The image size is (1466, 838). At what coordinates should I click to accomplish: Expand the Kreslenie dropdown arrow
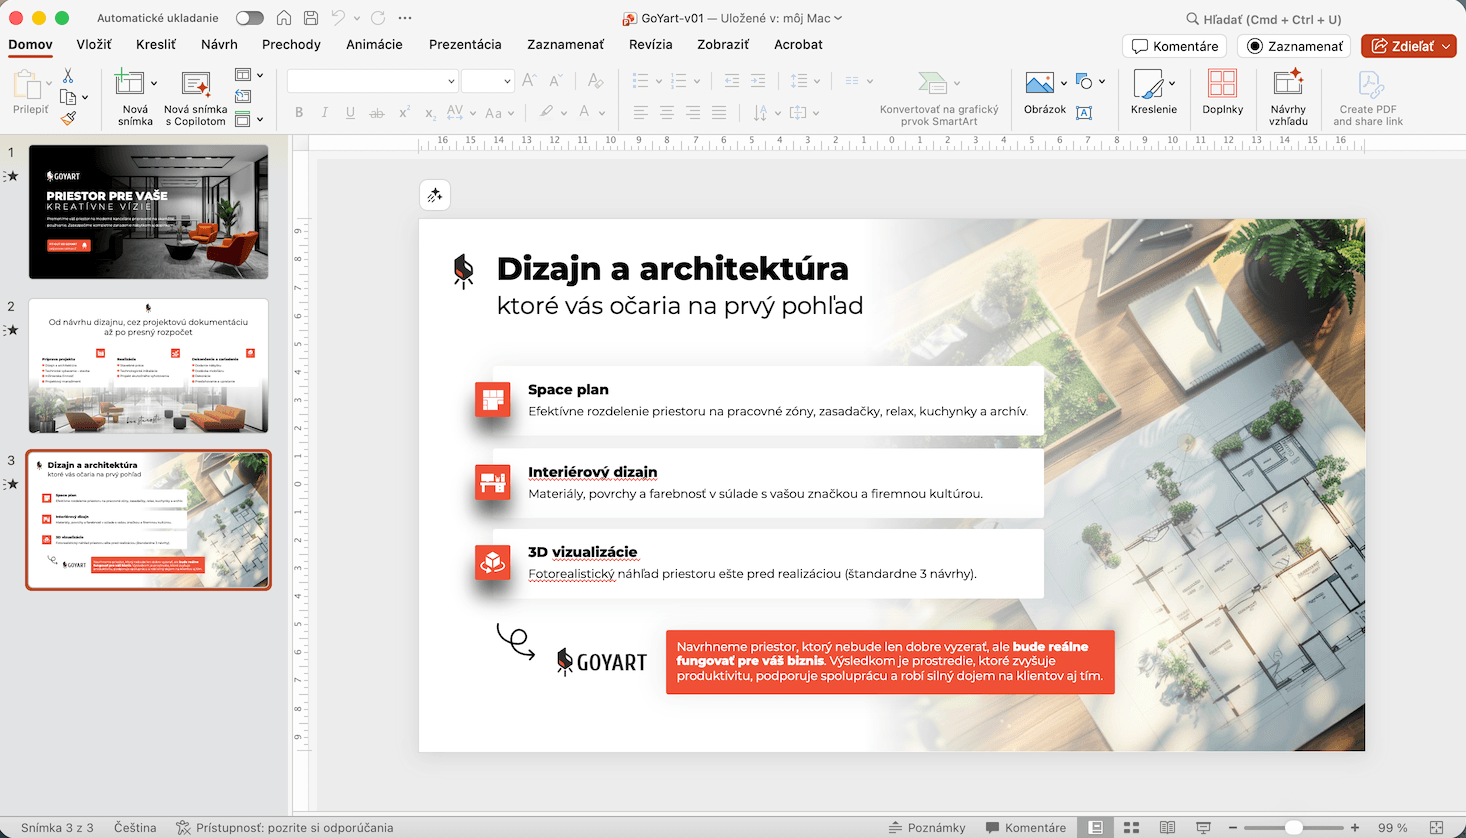(1172, 83)
